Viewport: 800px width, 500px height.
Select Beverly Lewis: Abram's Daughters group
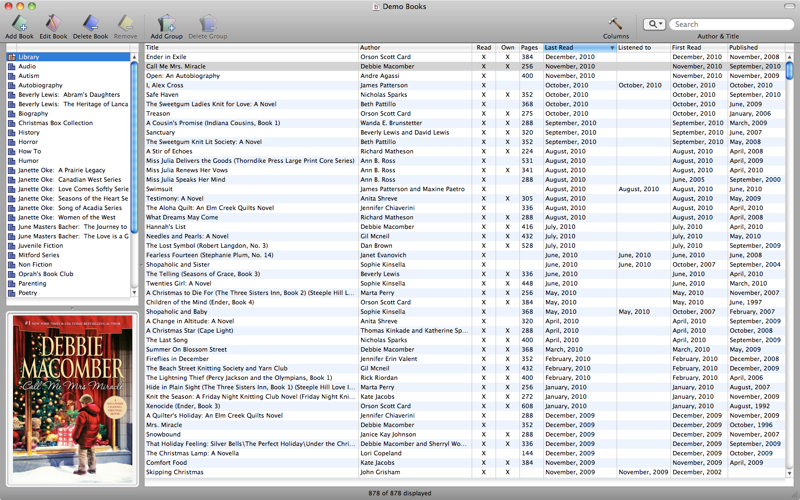(x=68, y=94)
